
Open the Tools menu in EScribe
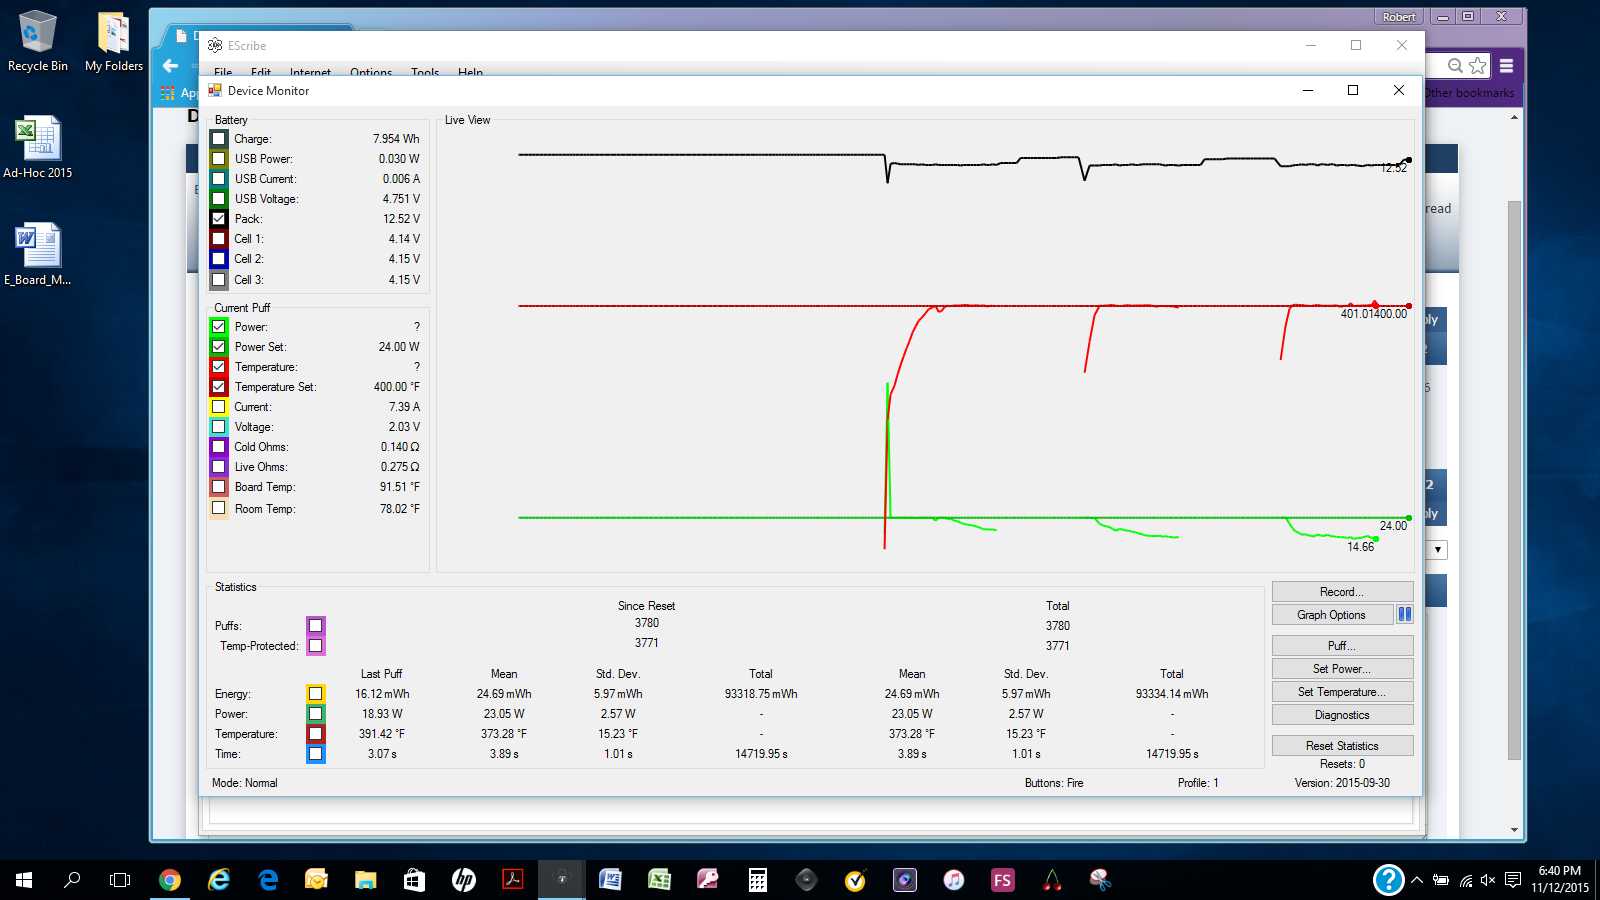425,72
